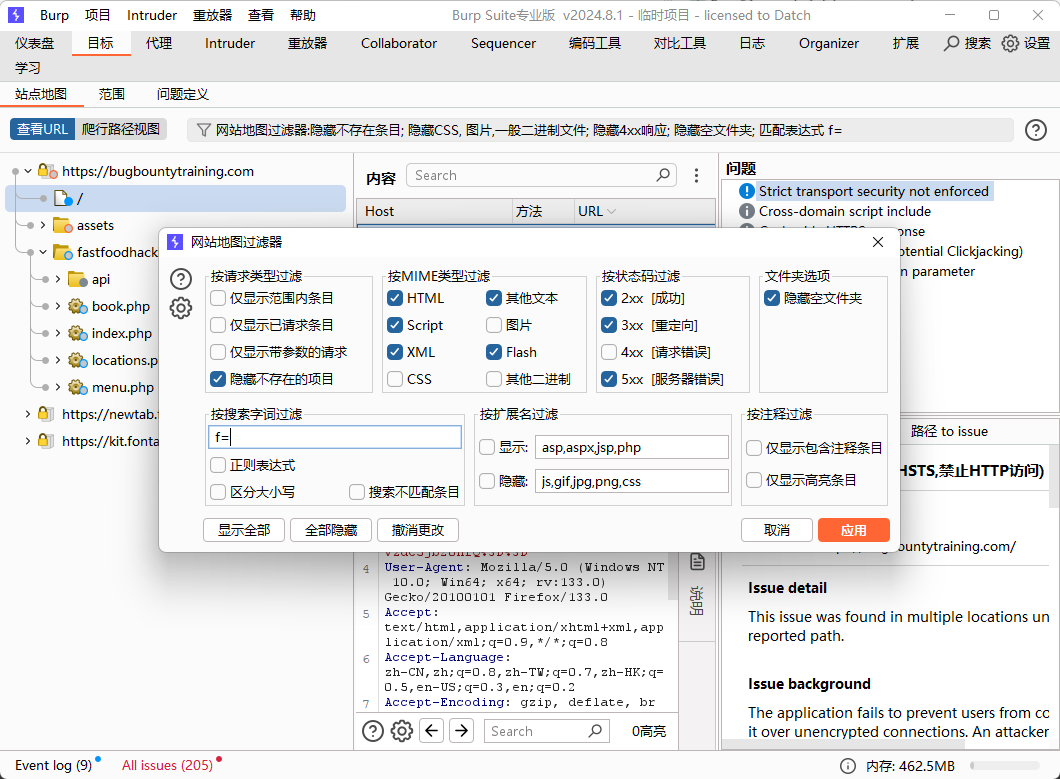Switch to the 爬行路径视图 view
The width and height of the screenshot is (1060, 779).
pos(121,129)
